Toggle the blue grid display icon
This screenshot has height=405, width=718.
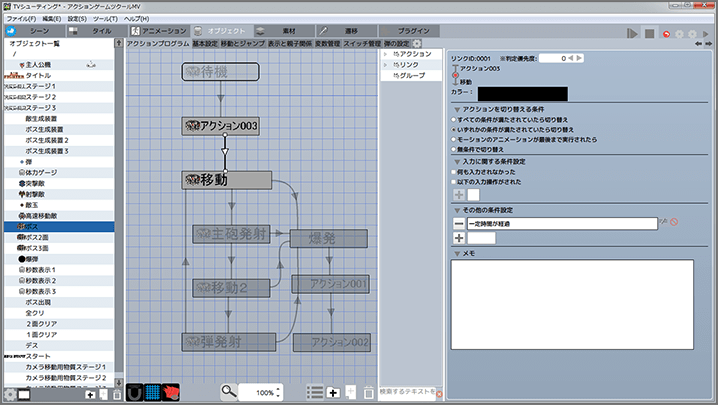point(153,392)
